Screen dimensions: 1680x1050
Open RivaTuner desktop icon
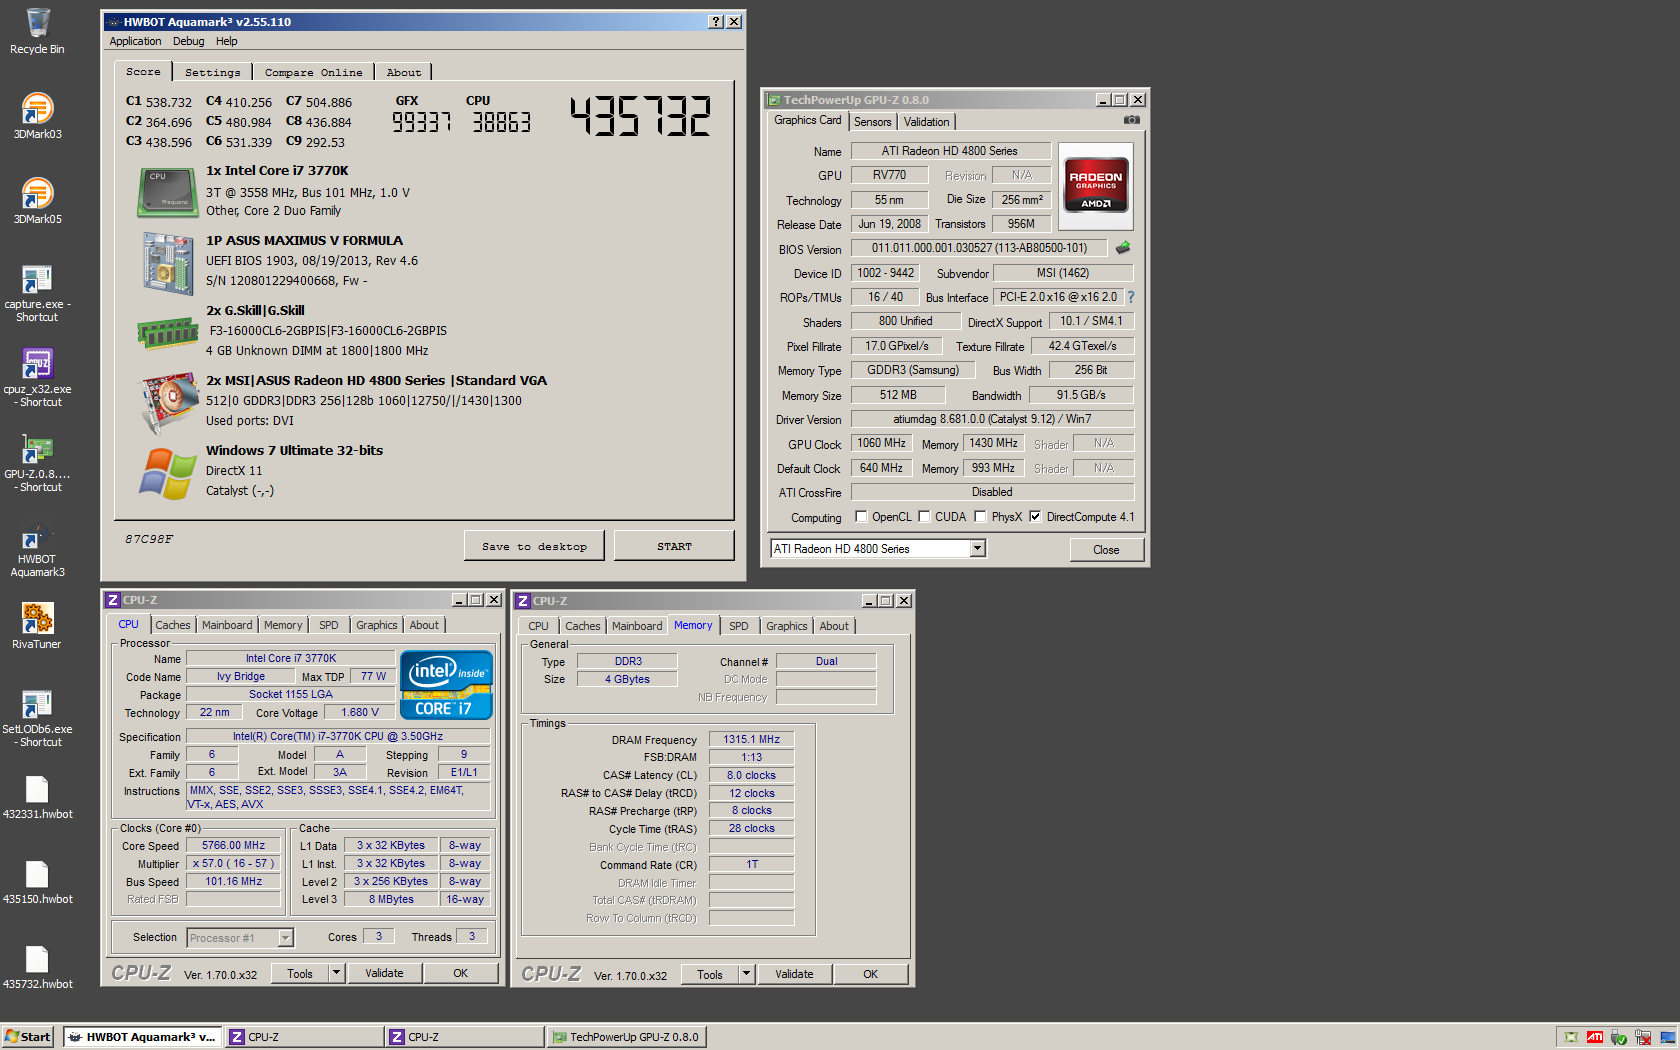pyautogui.click(x=37, y=626)
